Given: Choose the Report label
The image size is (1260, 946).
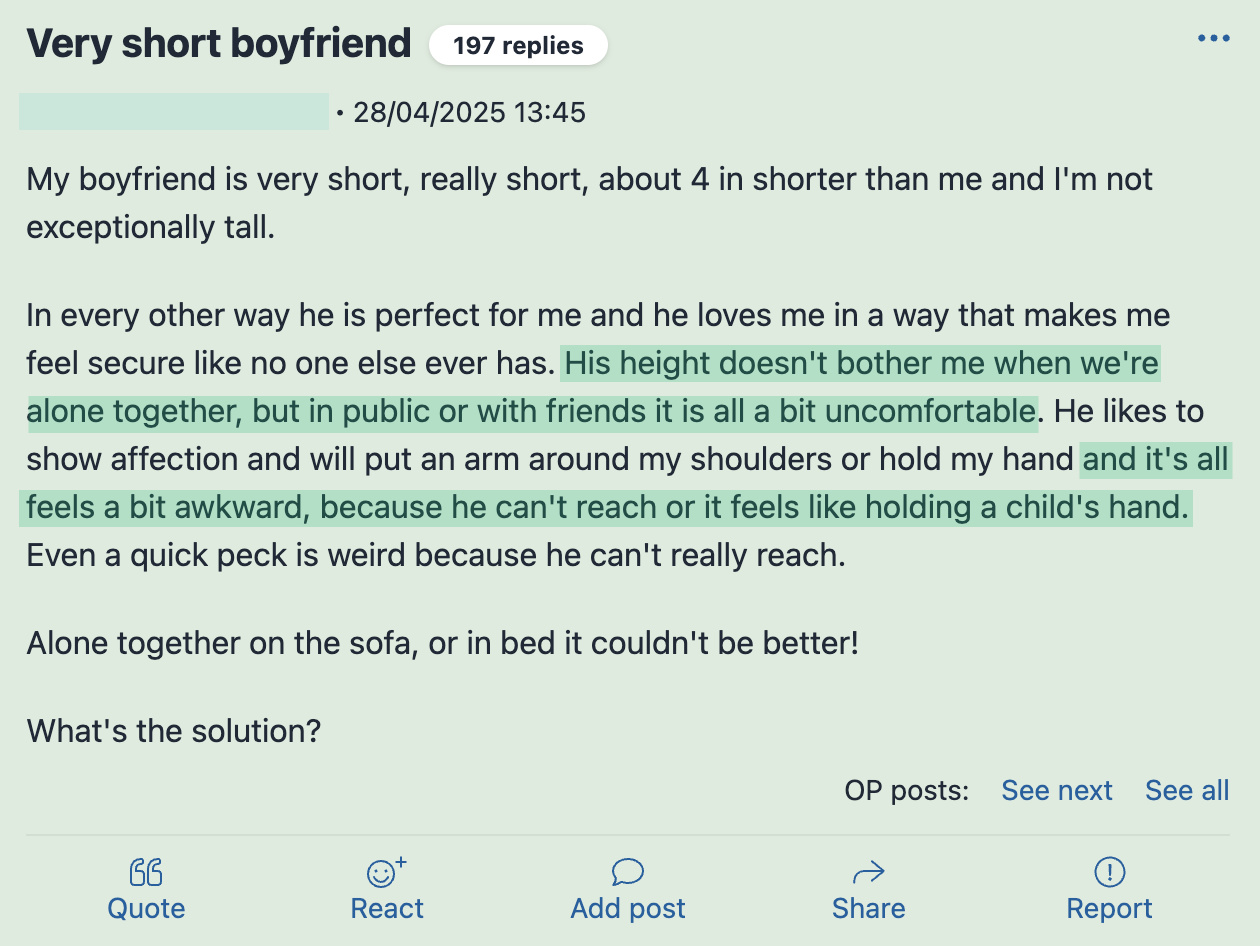Looking at the screenshot, I should (x=1109, y=908).
